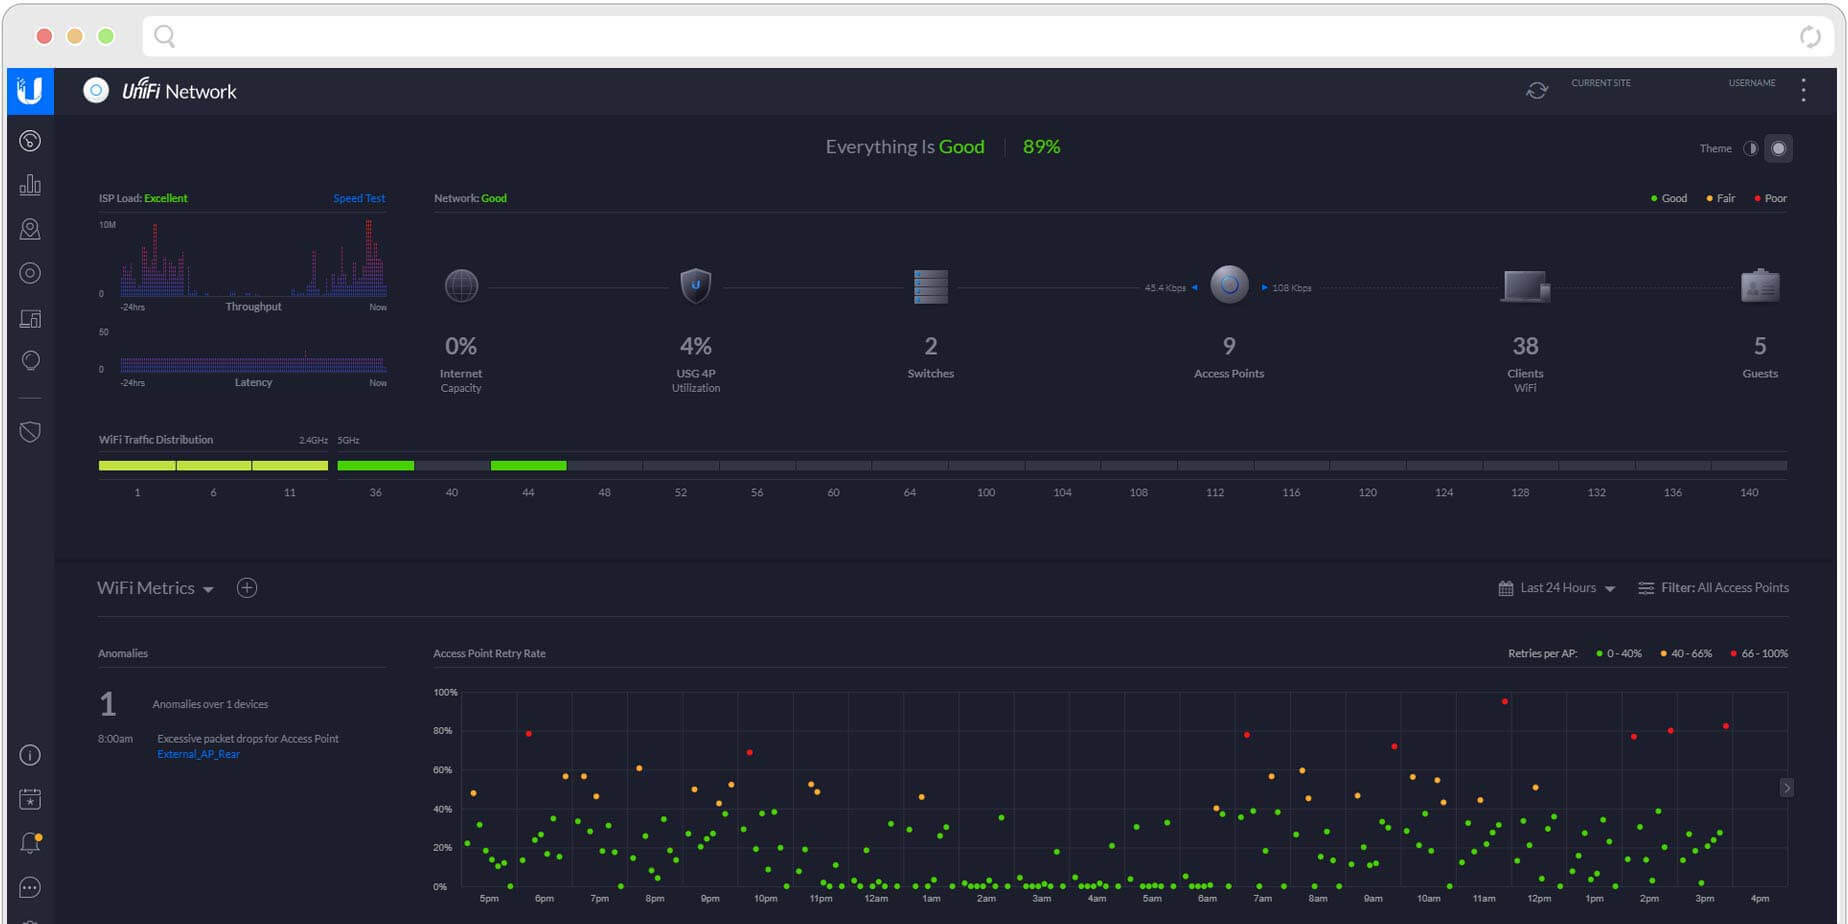Screen dimensions: 1848x924
Task: Click the Latency graph
Action: click(x=253, y=362)
